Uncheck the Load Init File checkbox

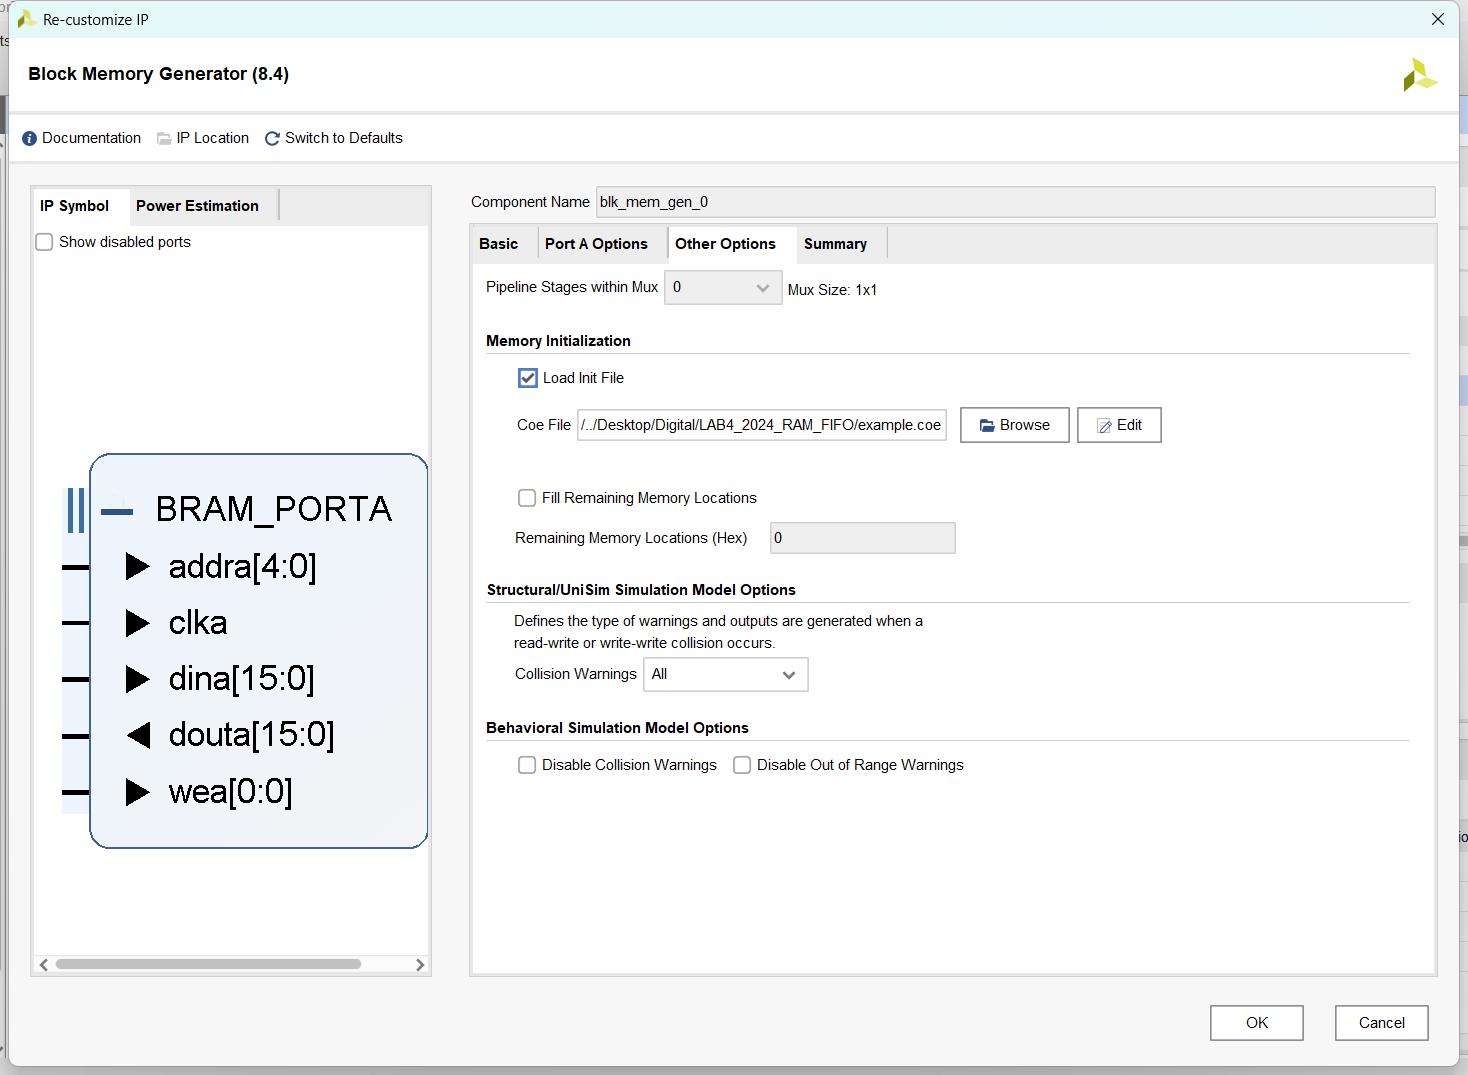click(x=527, y=378)
